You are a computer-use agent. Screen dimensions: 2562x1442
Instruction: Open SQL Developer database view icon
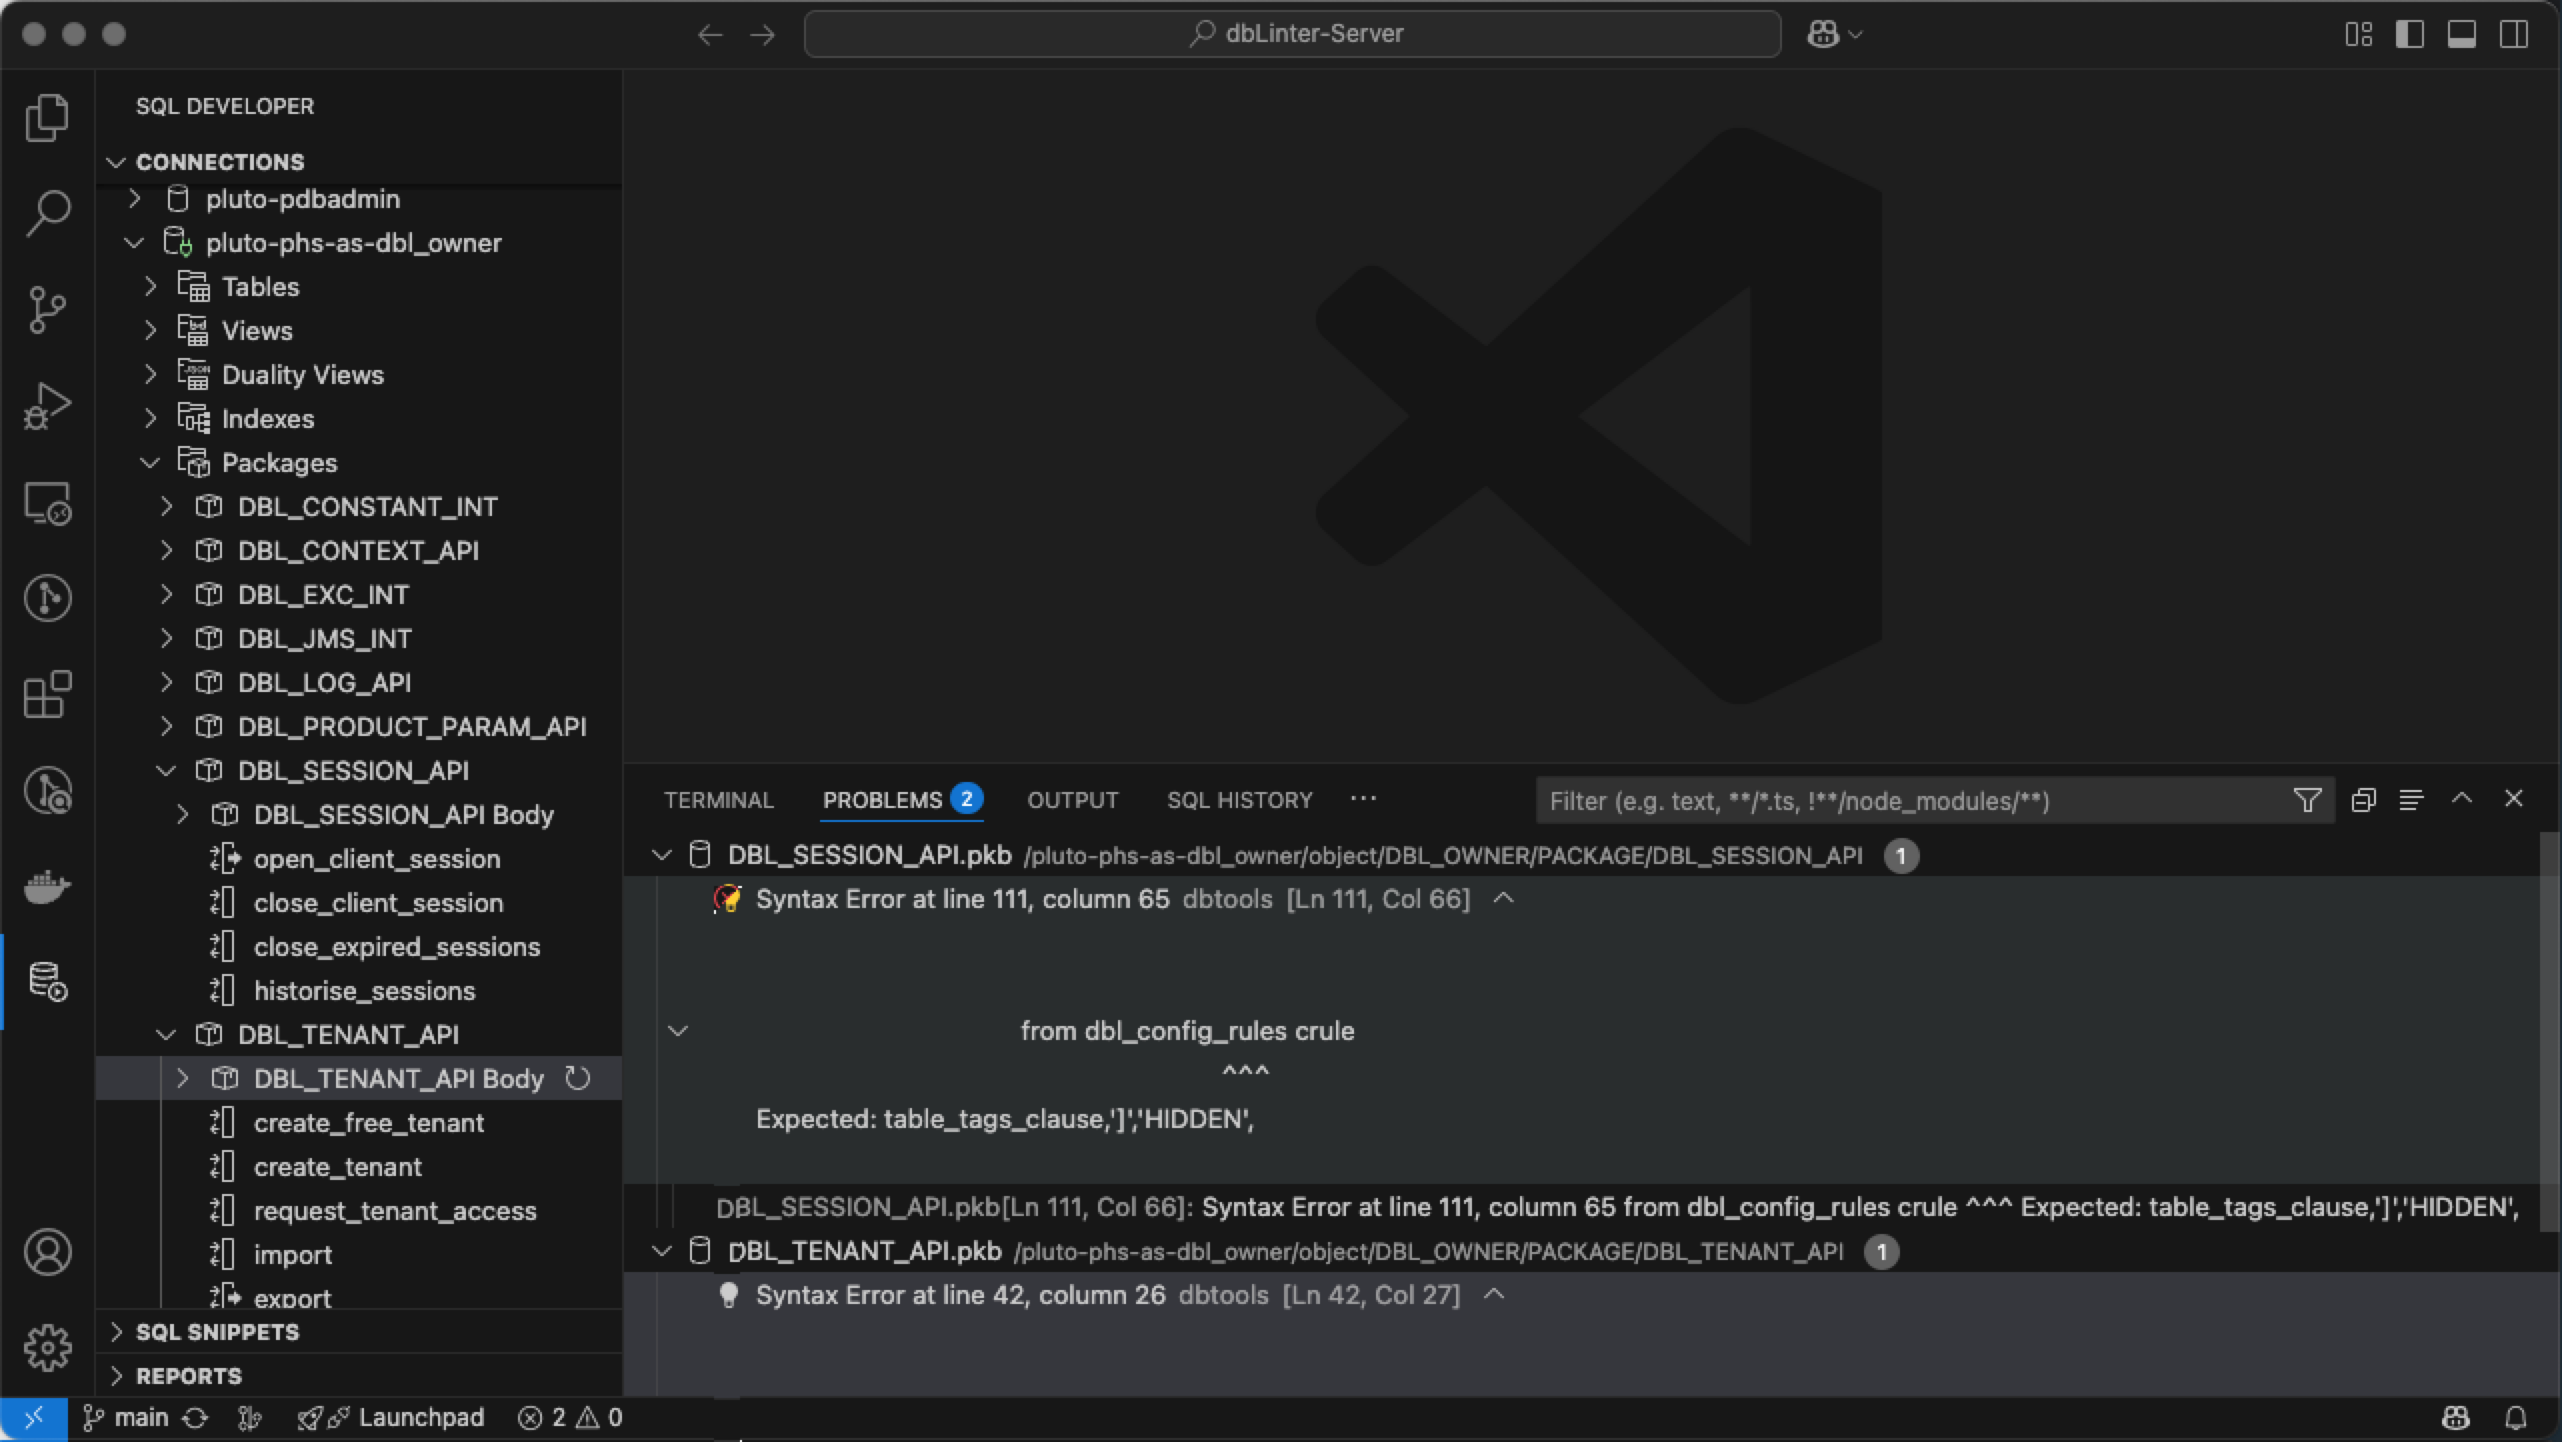tap(47, 982)
